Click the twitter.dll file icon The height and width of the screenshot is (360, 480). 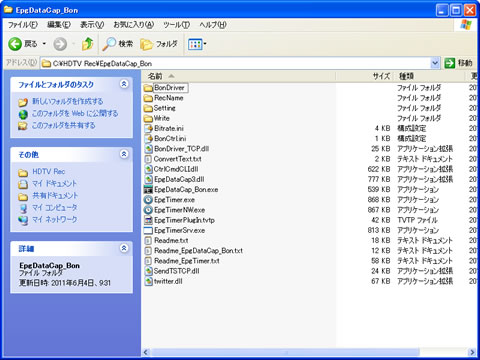coord(148,281)
